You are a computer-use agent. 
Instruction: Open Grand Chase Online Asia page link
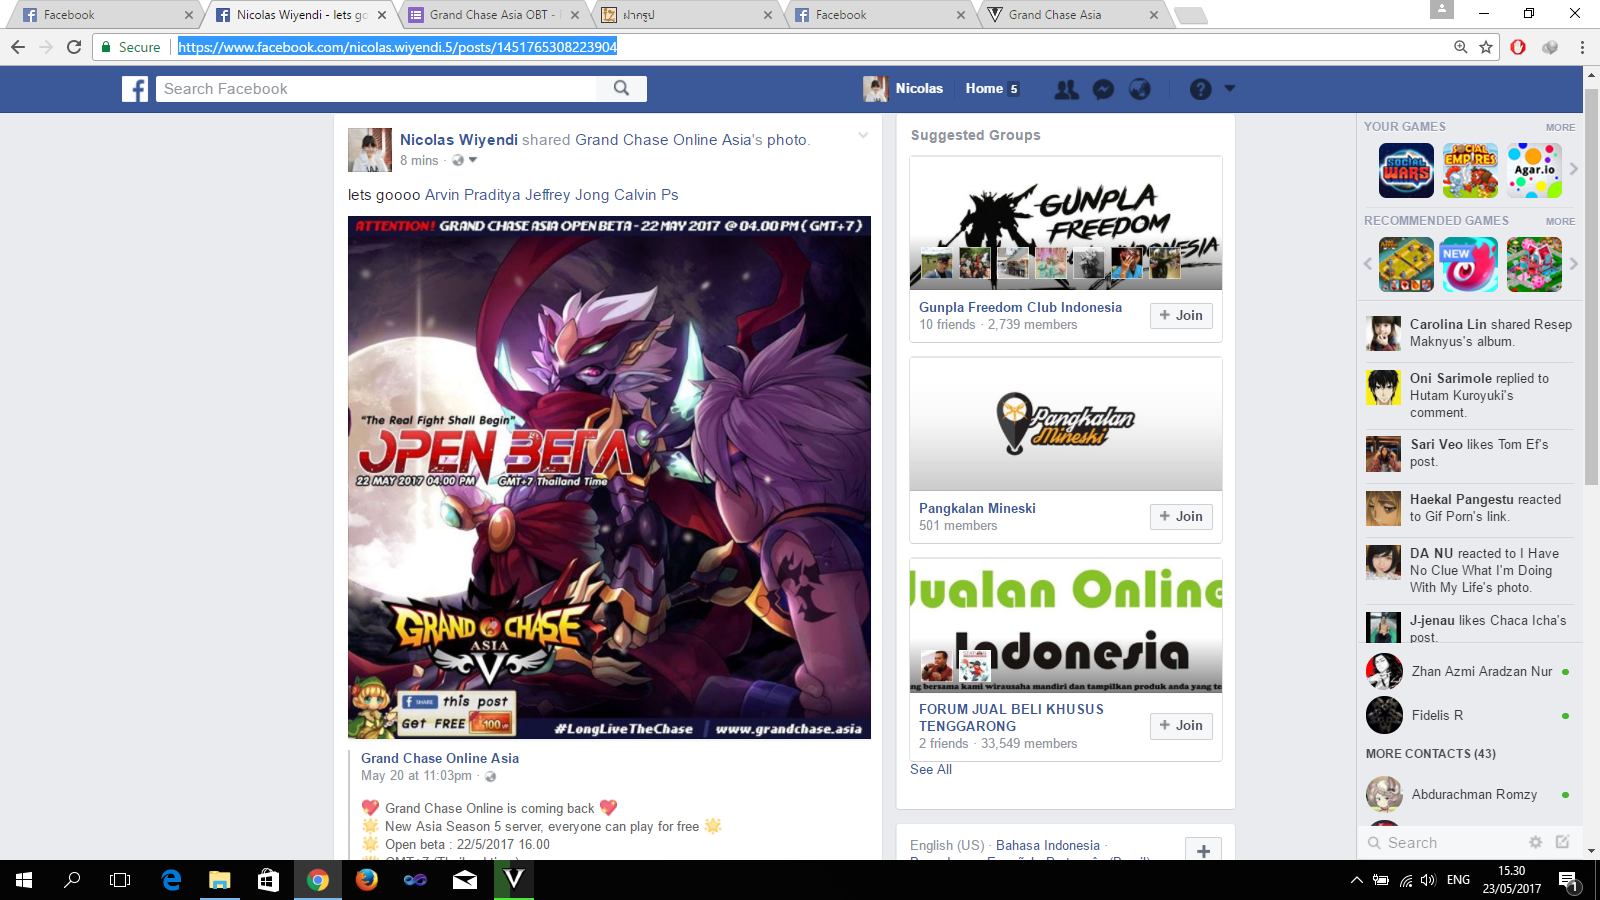point(440,758)
